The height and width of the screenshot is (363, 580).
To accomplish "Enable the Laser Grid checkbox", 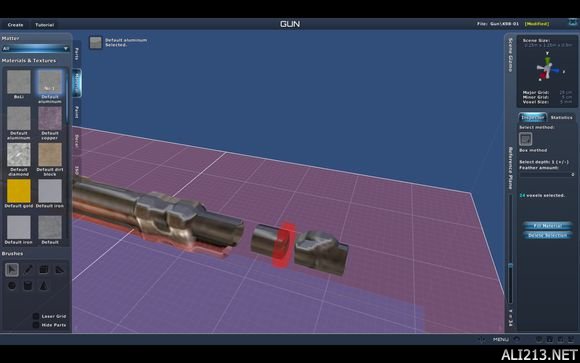I will pyautogui.click(x=36, y=316).
